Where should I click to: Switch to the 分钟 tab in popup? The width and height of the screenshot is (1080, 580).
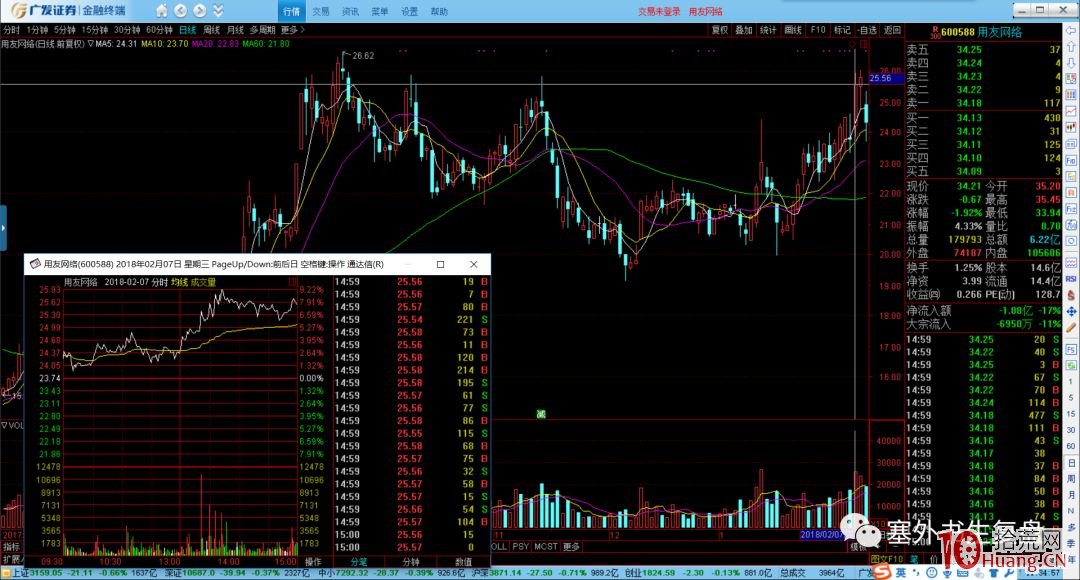coord(411,561)
